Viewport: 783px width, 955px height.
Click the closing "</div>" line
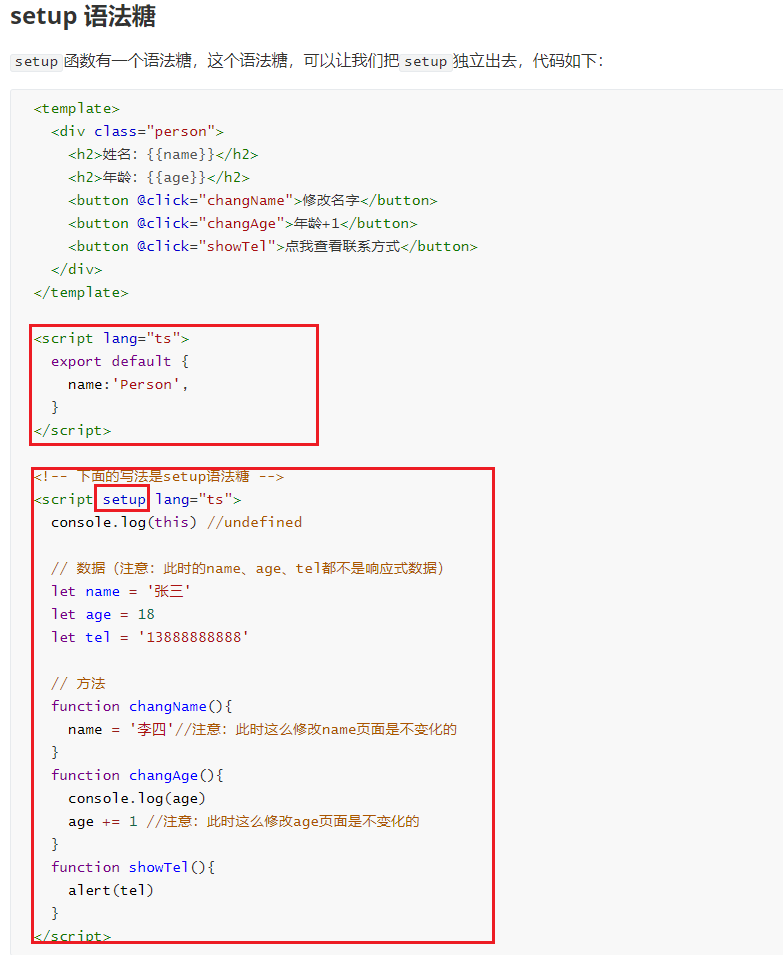point(77,269)
